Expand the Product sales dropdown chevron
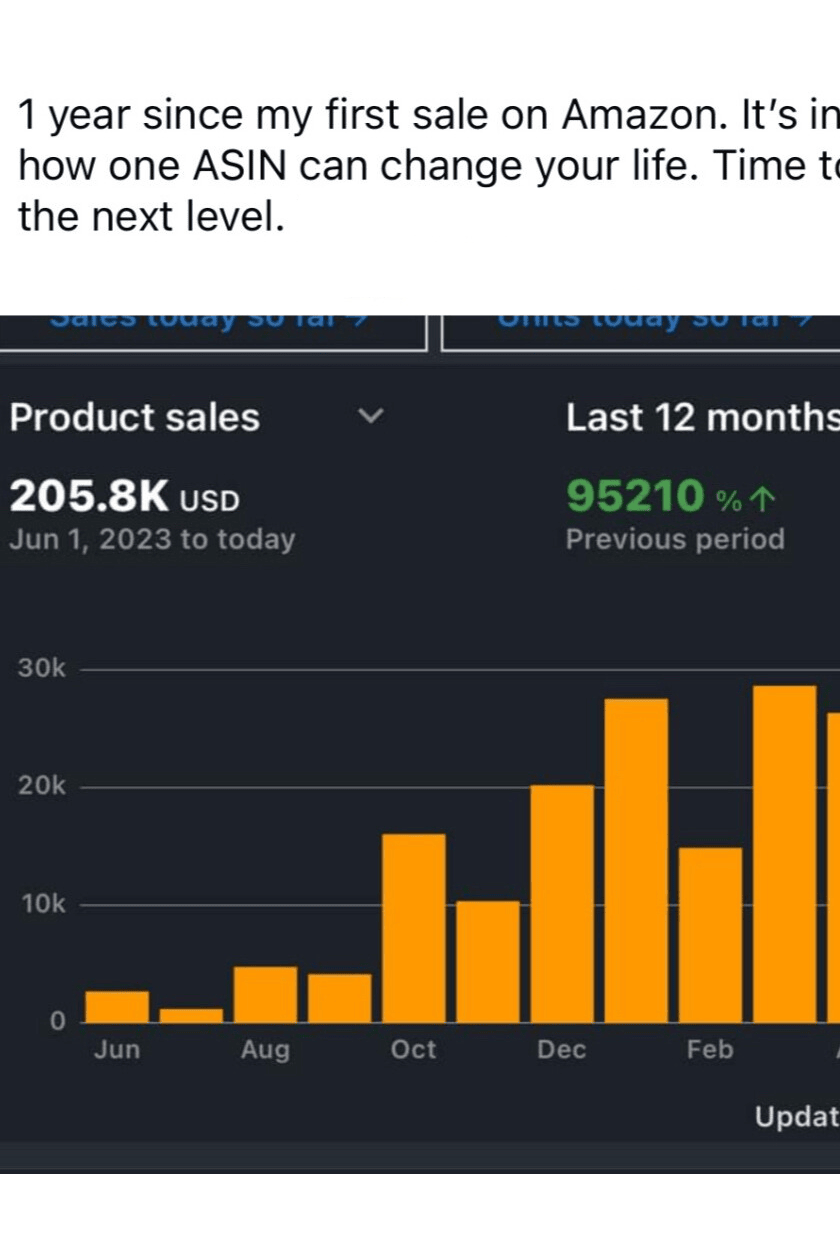The height and width of the screenshot is (1260, 840). 371,415
